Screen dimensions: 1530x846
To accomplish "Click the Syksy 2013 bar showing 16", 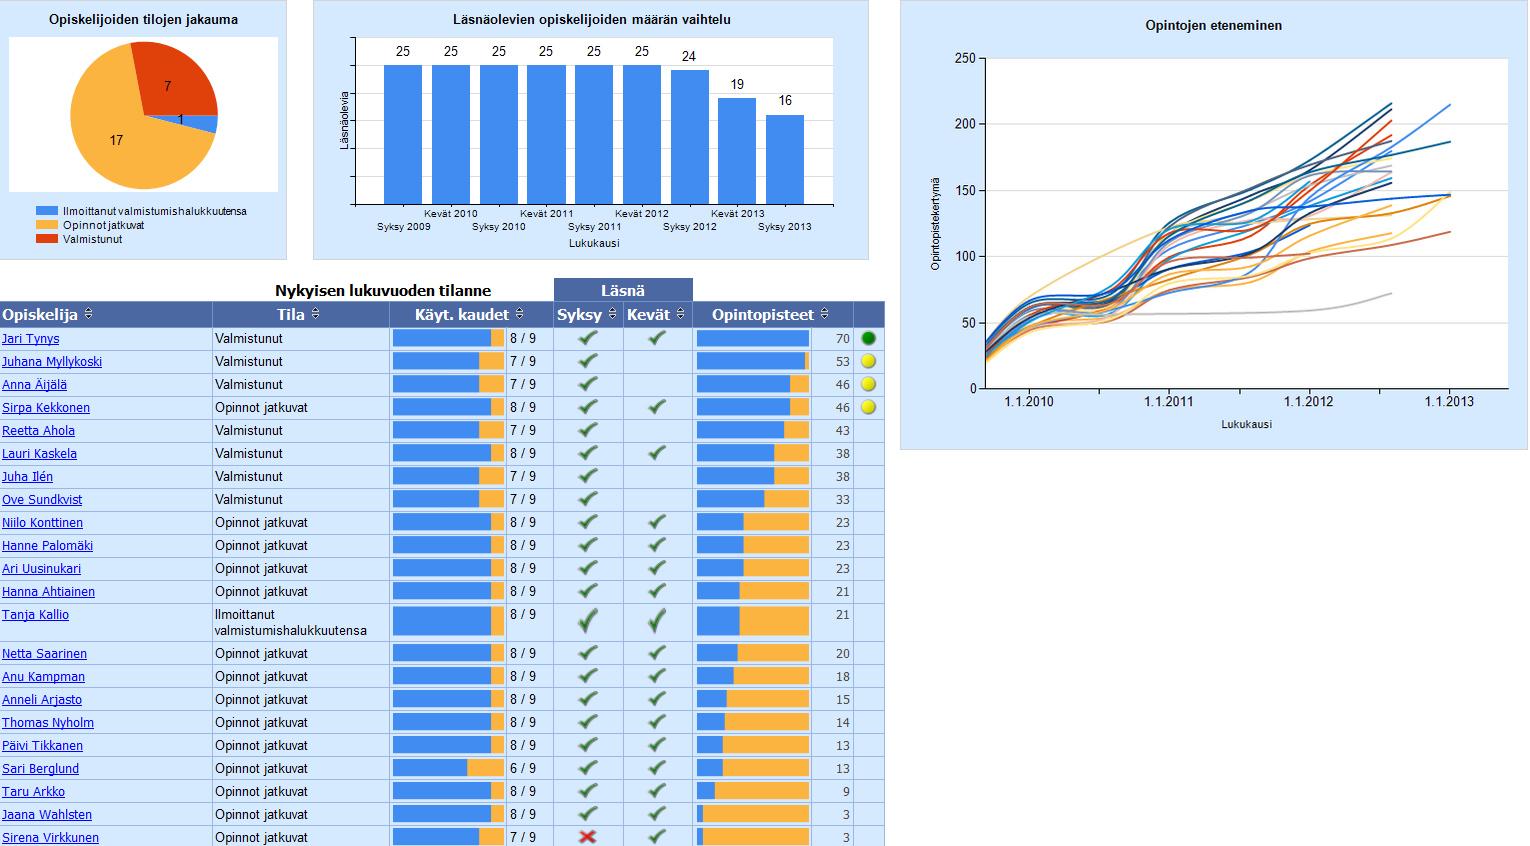I will tap(785, 160).
